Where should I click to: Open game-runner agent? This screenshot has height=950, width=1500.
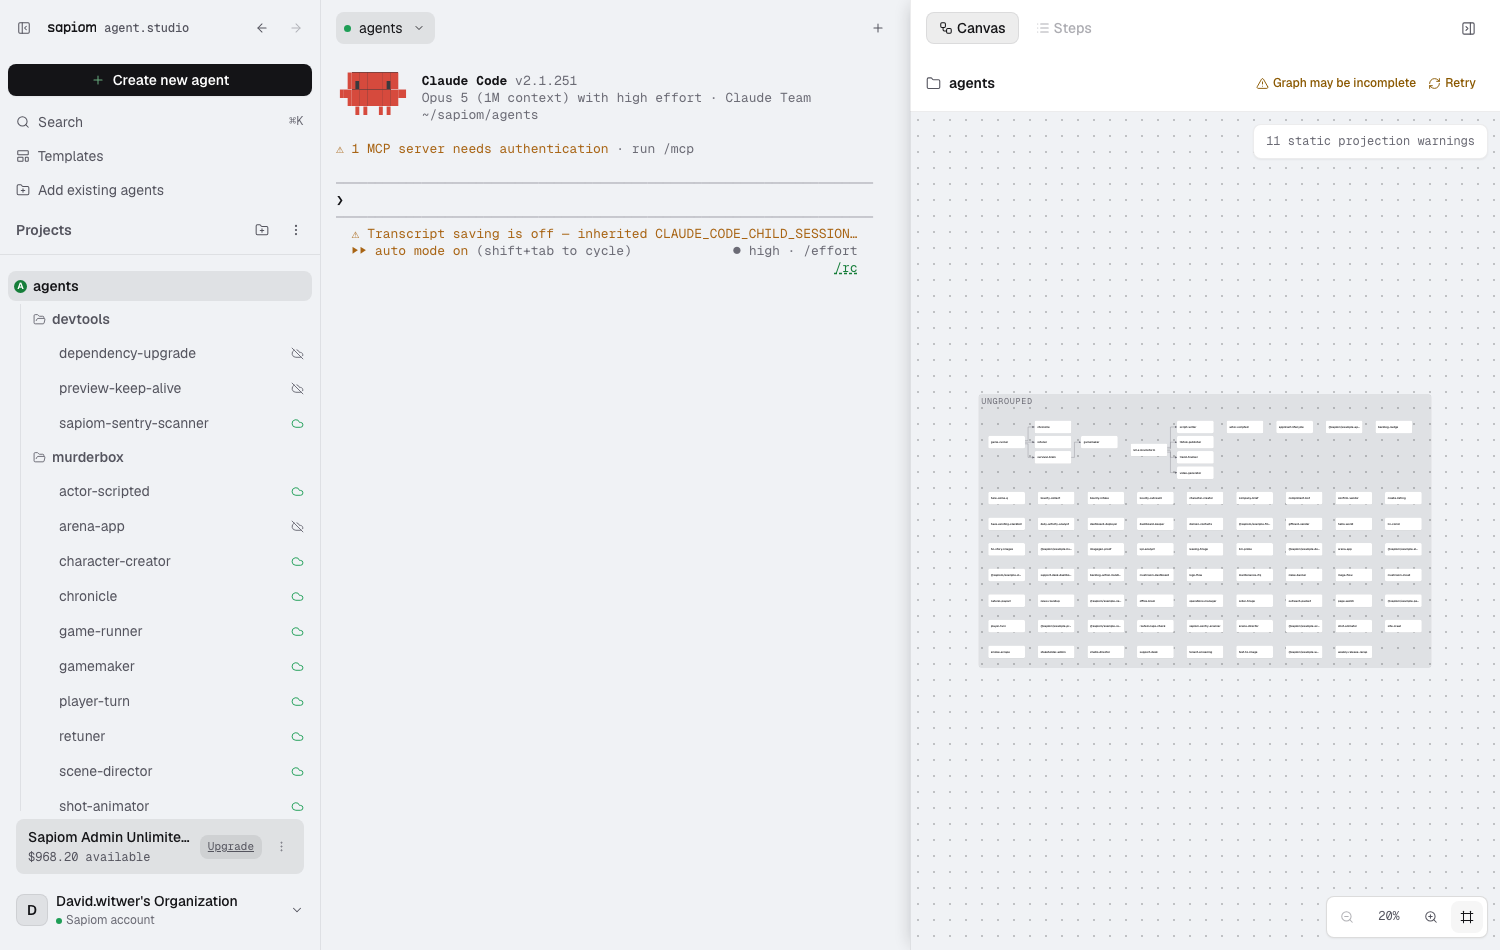(x=100, y=631)
